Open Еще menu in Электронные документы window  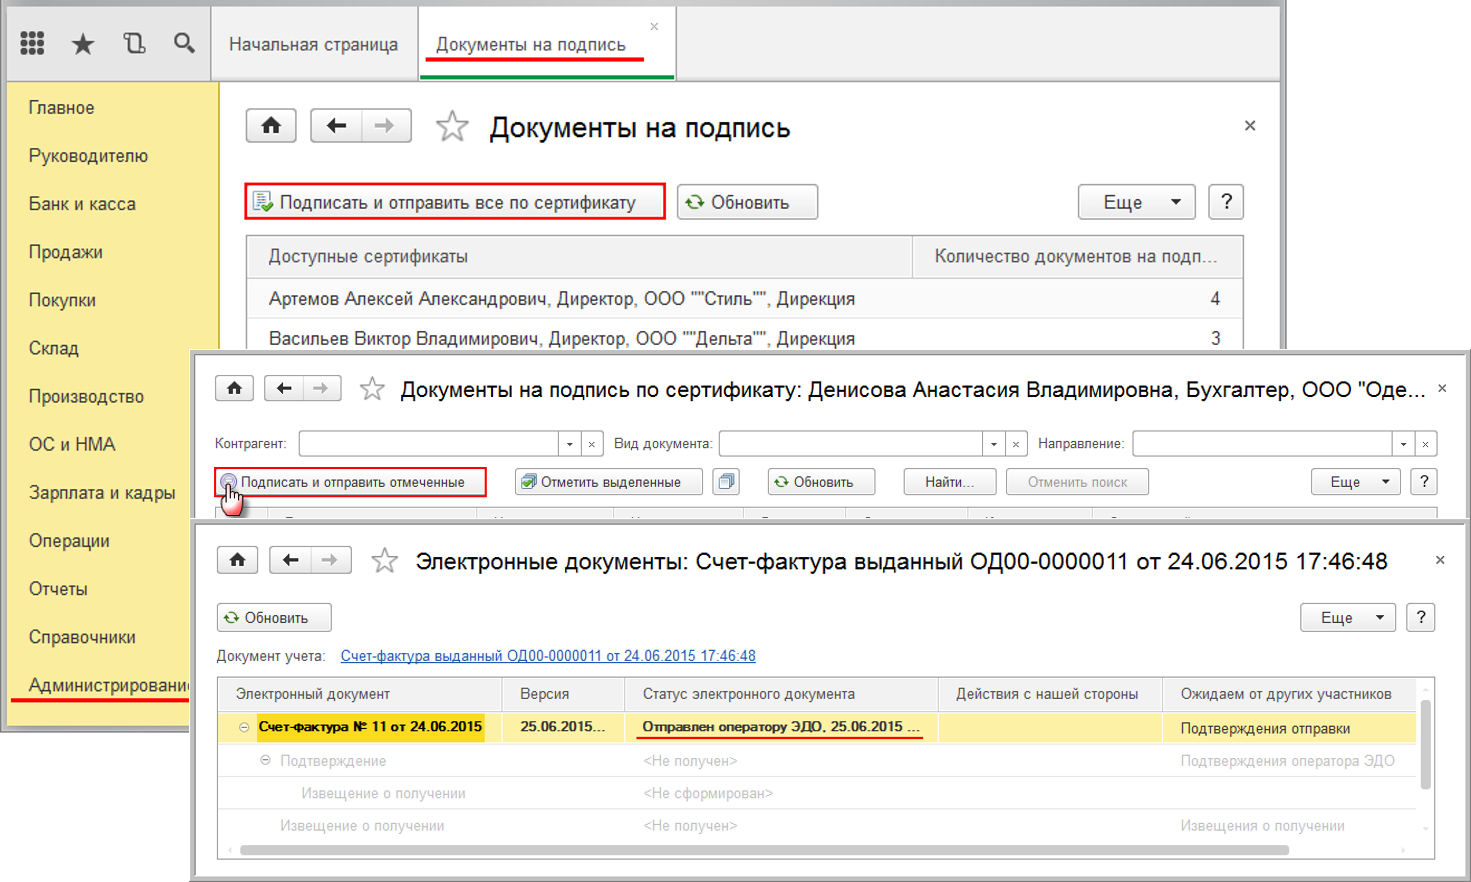[1346, 618]
